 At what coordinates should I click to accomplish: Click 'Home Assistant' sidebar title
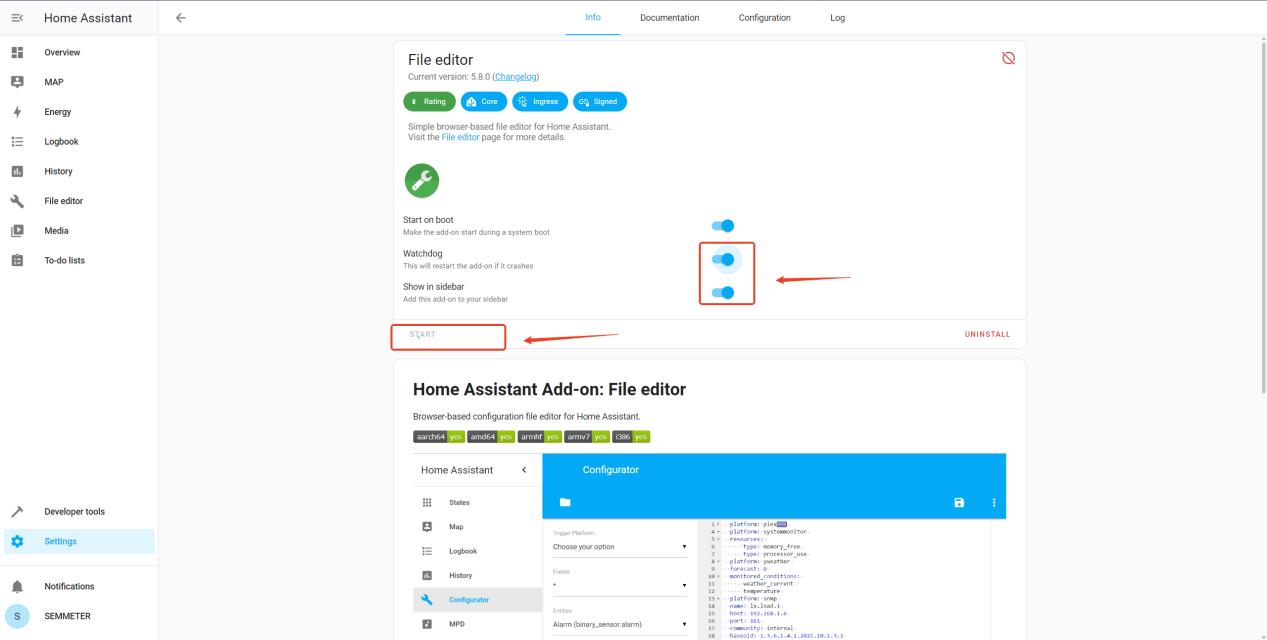point(88,18)
